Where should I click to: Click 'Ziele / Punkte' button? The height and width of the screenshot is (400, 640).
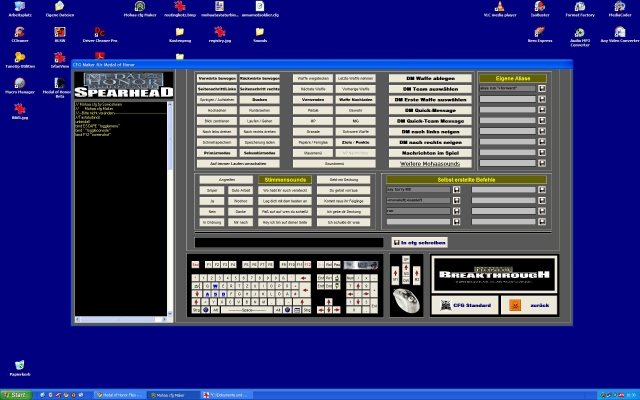[x=356, y=142]
